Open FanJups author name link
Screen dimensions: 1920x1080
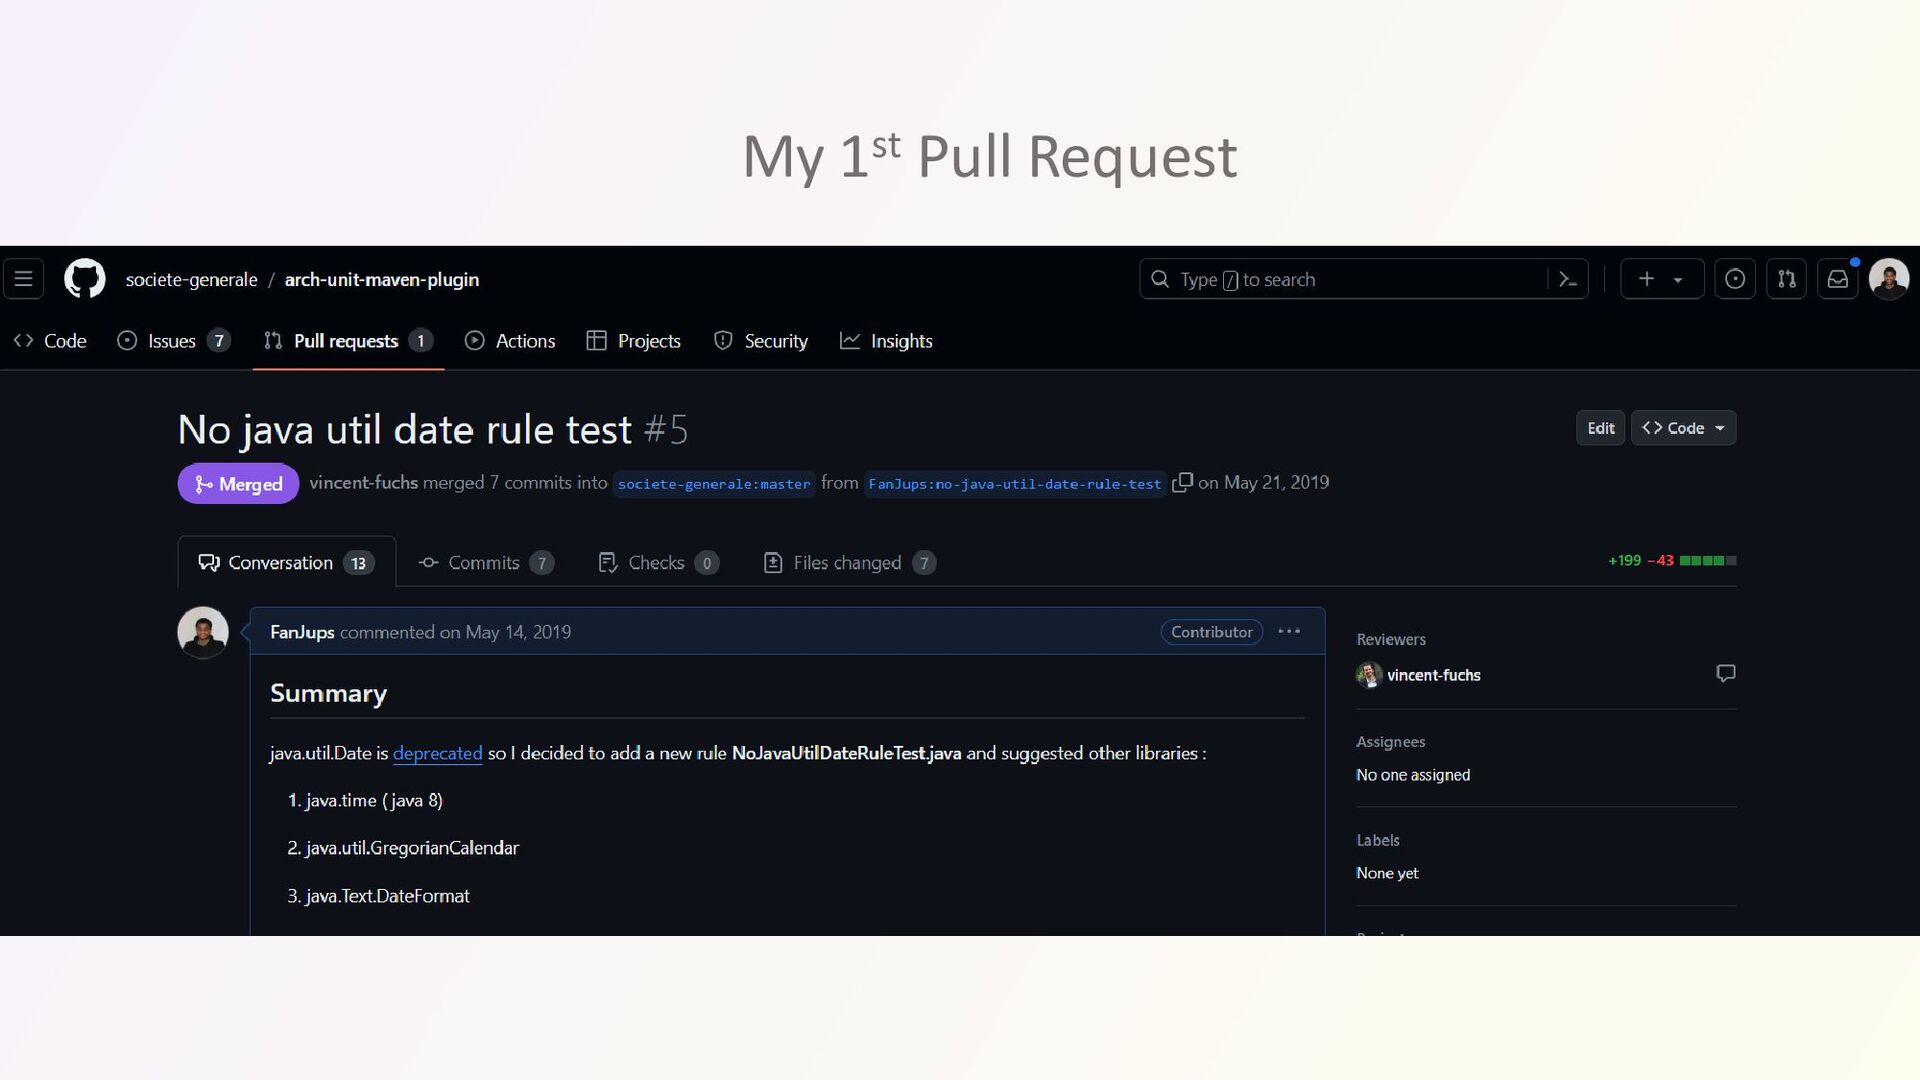click(x=302, y=632)
